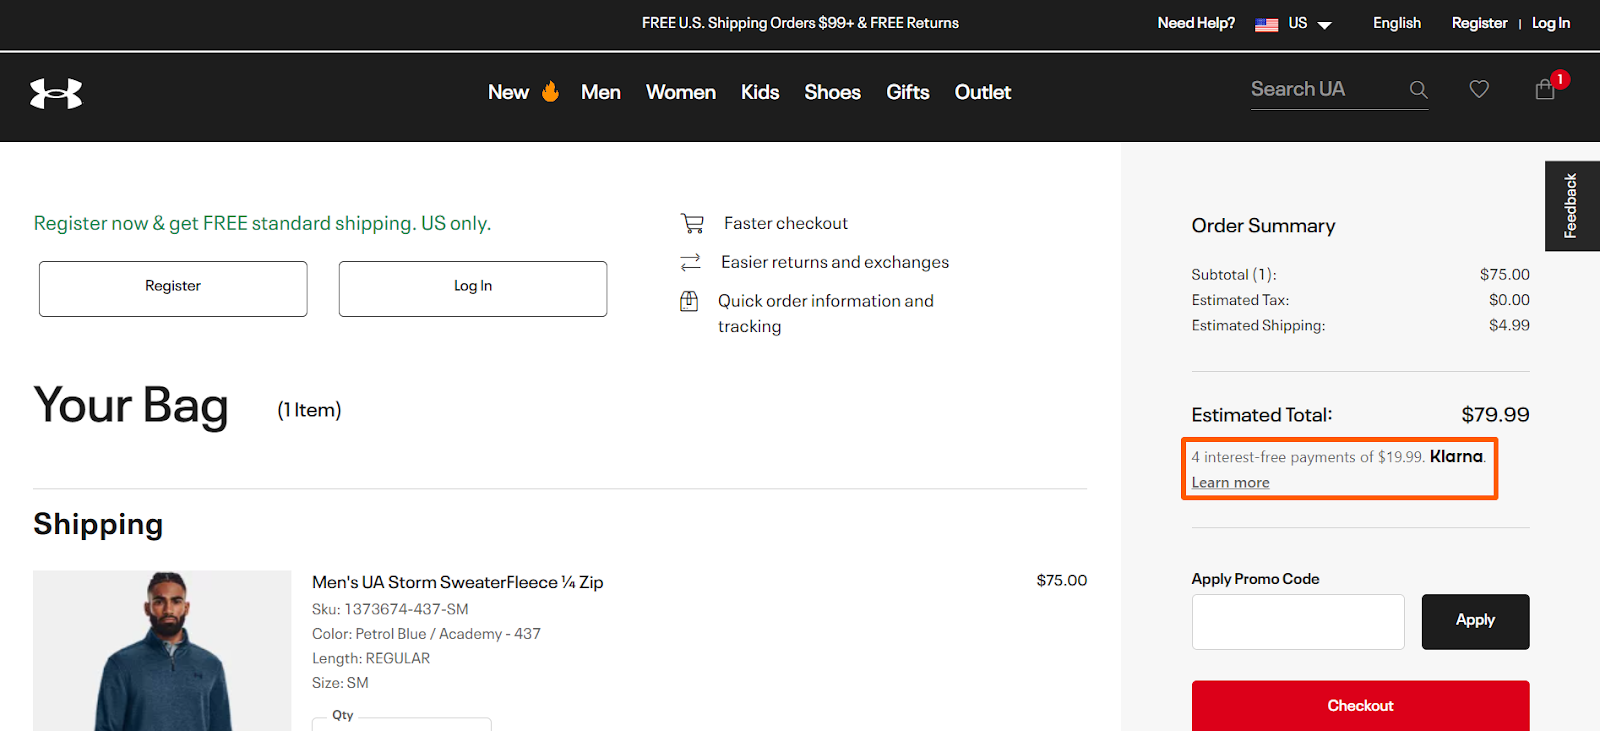1600x731 pixels.
Task: Open the wishlist heart icon
Action: tap(1479, 90)
